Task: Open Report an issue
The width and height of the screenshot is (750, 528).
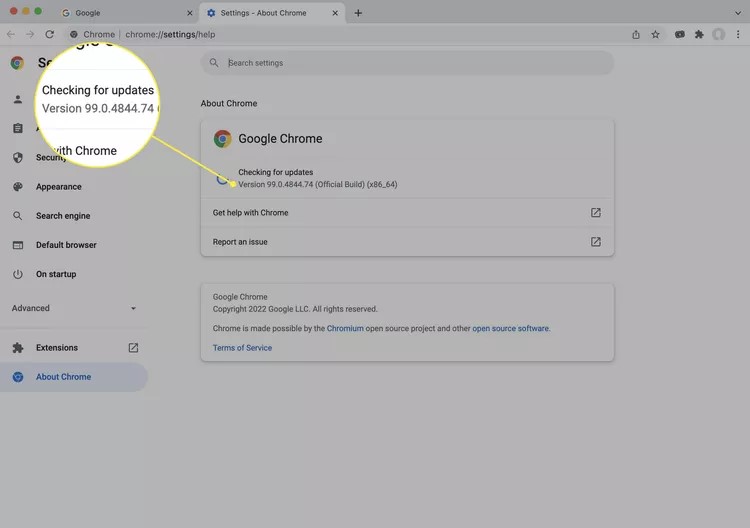Action: tap(407, 242)
